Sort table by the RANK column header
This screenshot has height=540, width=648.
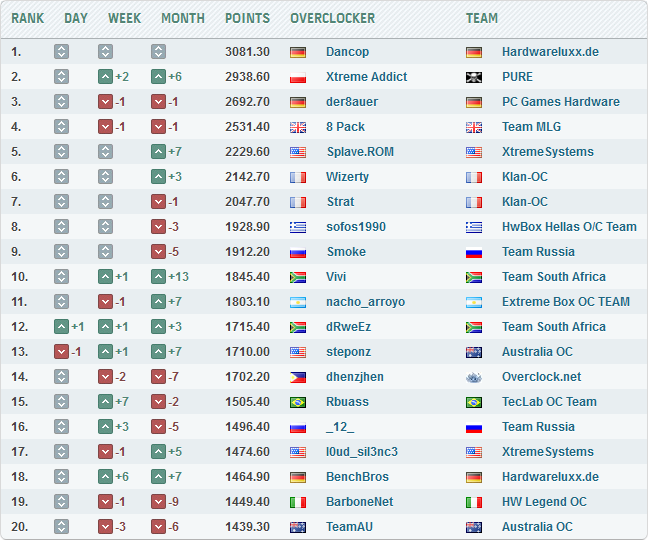tap(28, 18)
